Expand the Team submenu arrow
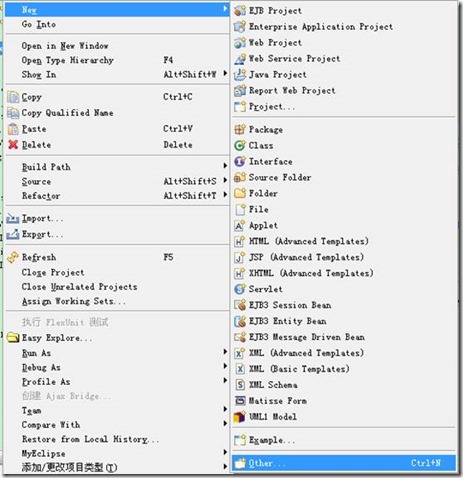463x478 pixels. click(x=225, y=409)
